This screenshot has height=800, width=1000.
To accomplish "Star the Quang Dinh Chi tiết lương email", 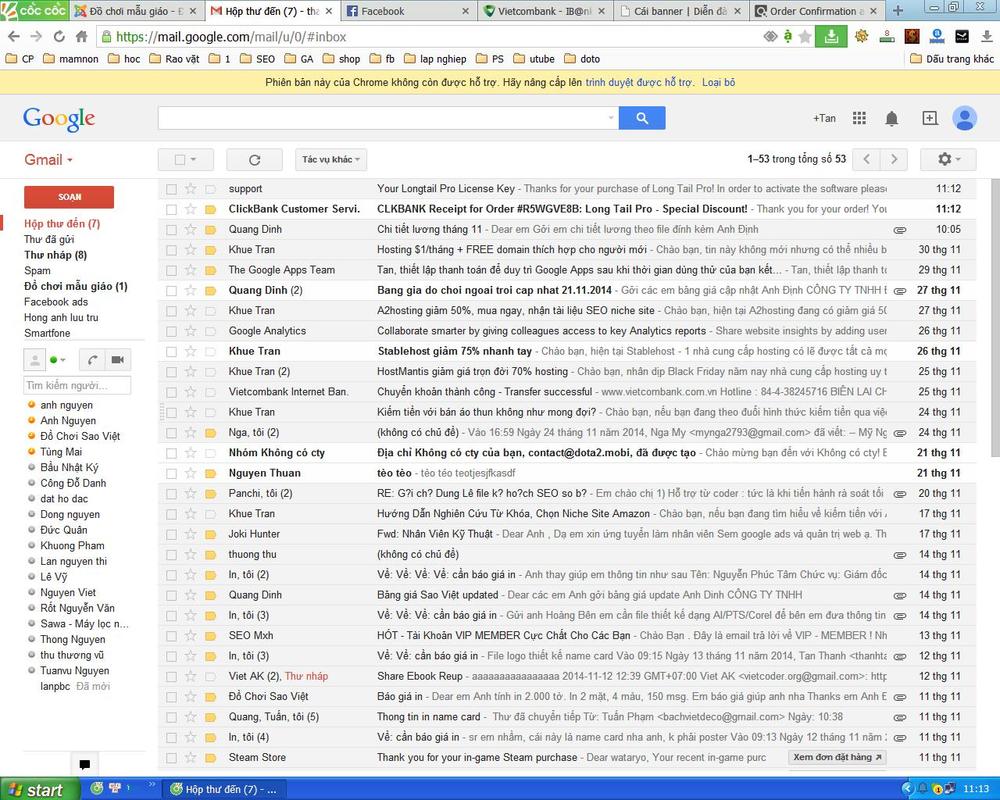I will coord(190,230).
